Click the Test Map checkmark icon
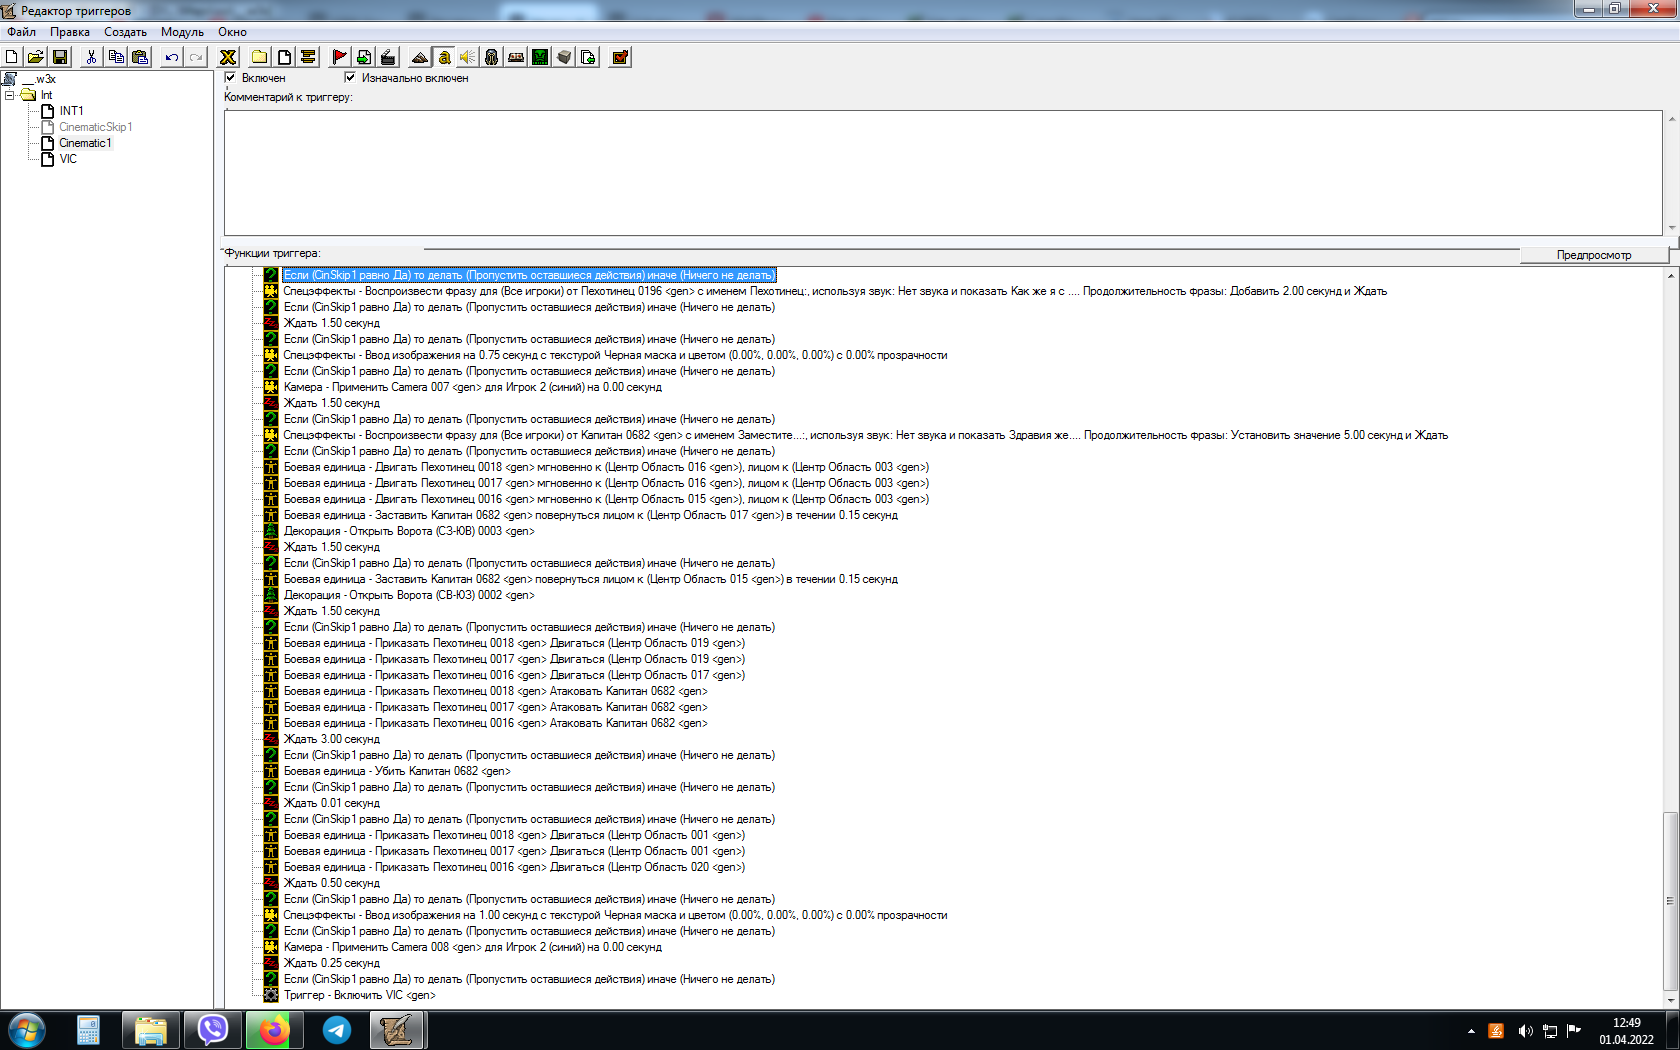The image size is (1680, 1050). point(620,57)
